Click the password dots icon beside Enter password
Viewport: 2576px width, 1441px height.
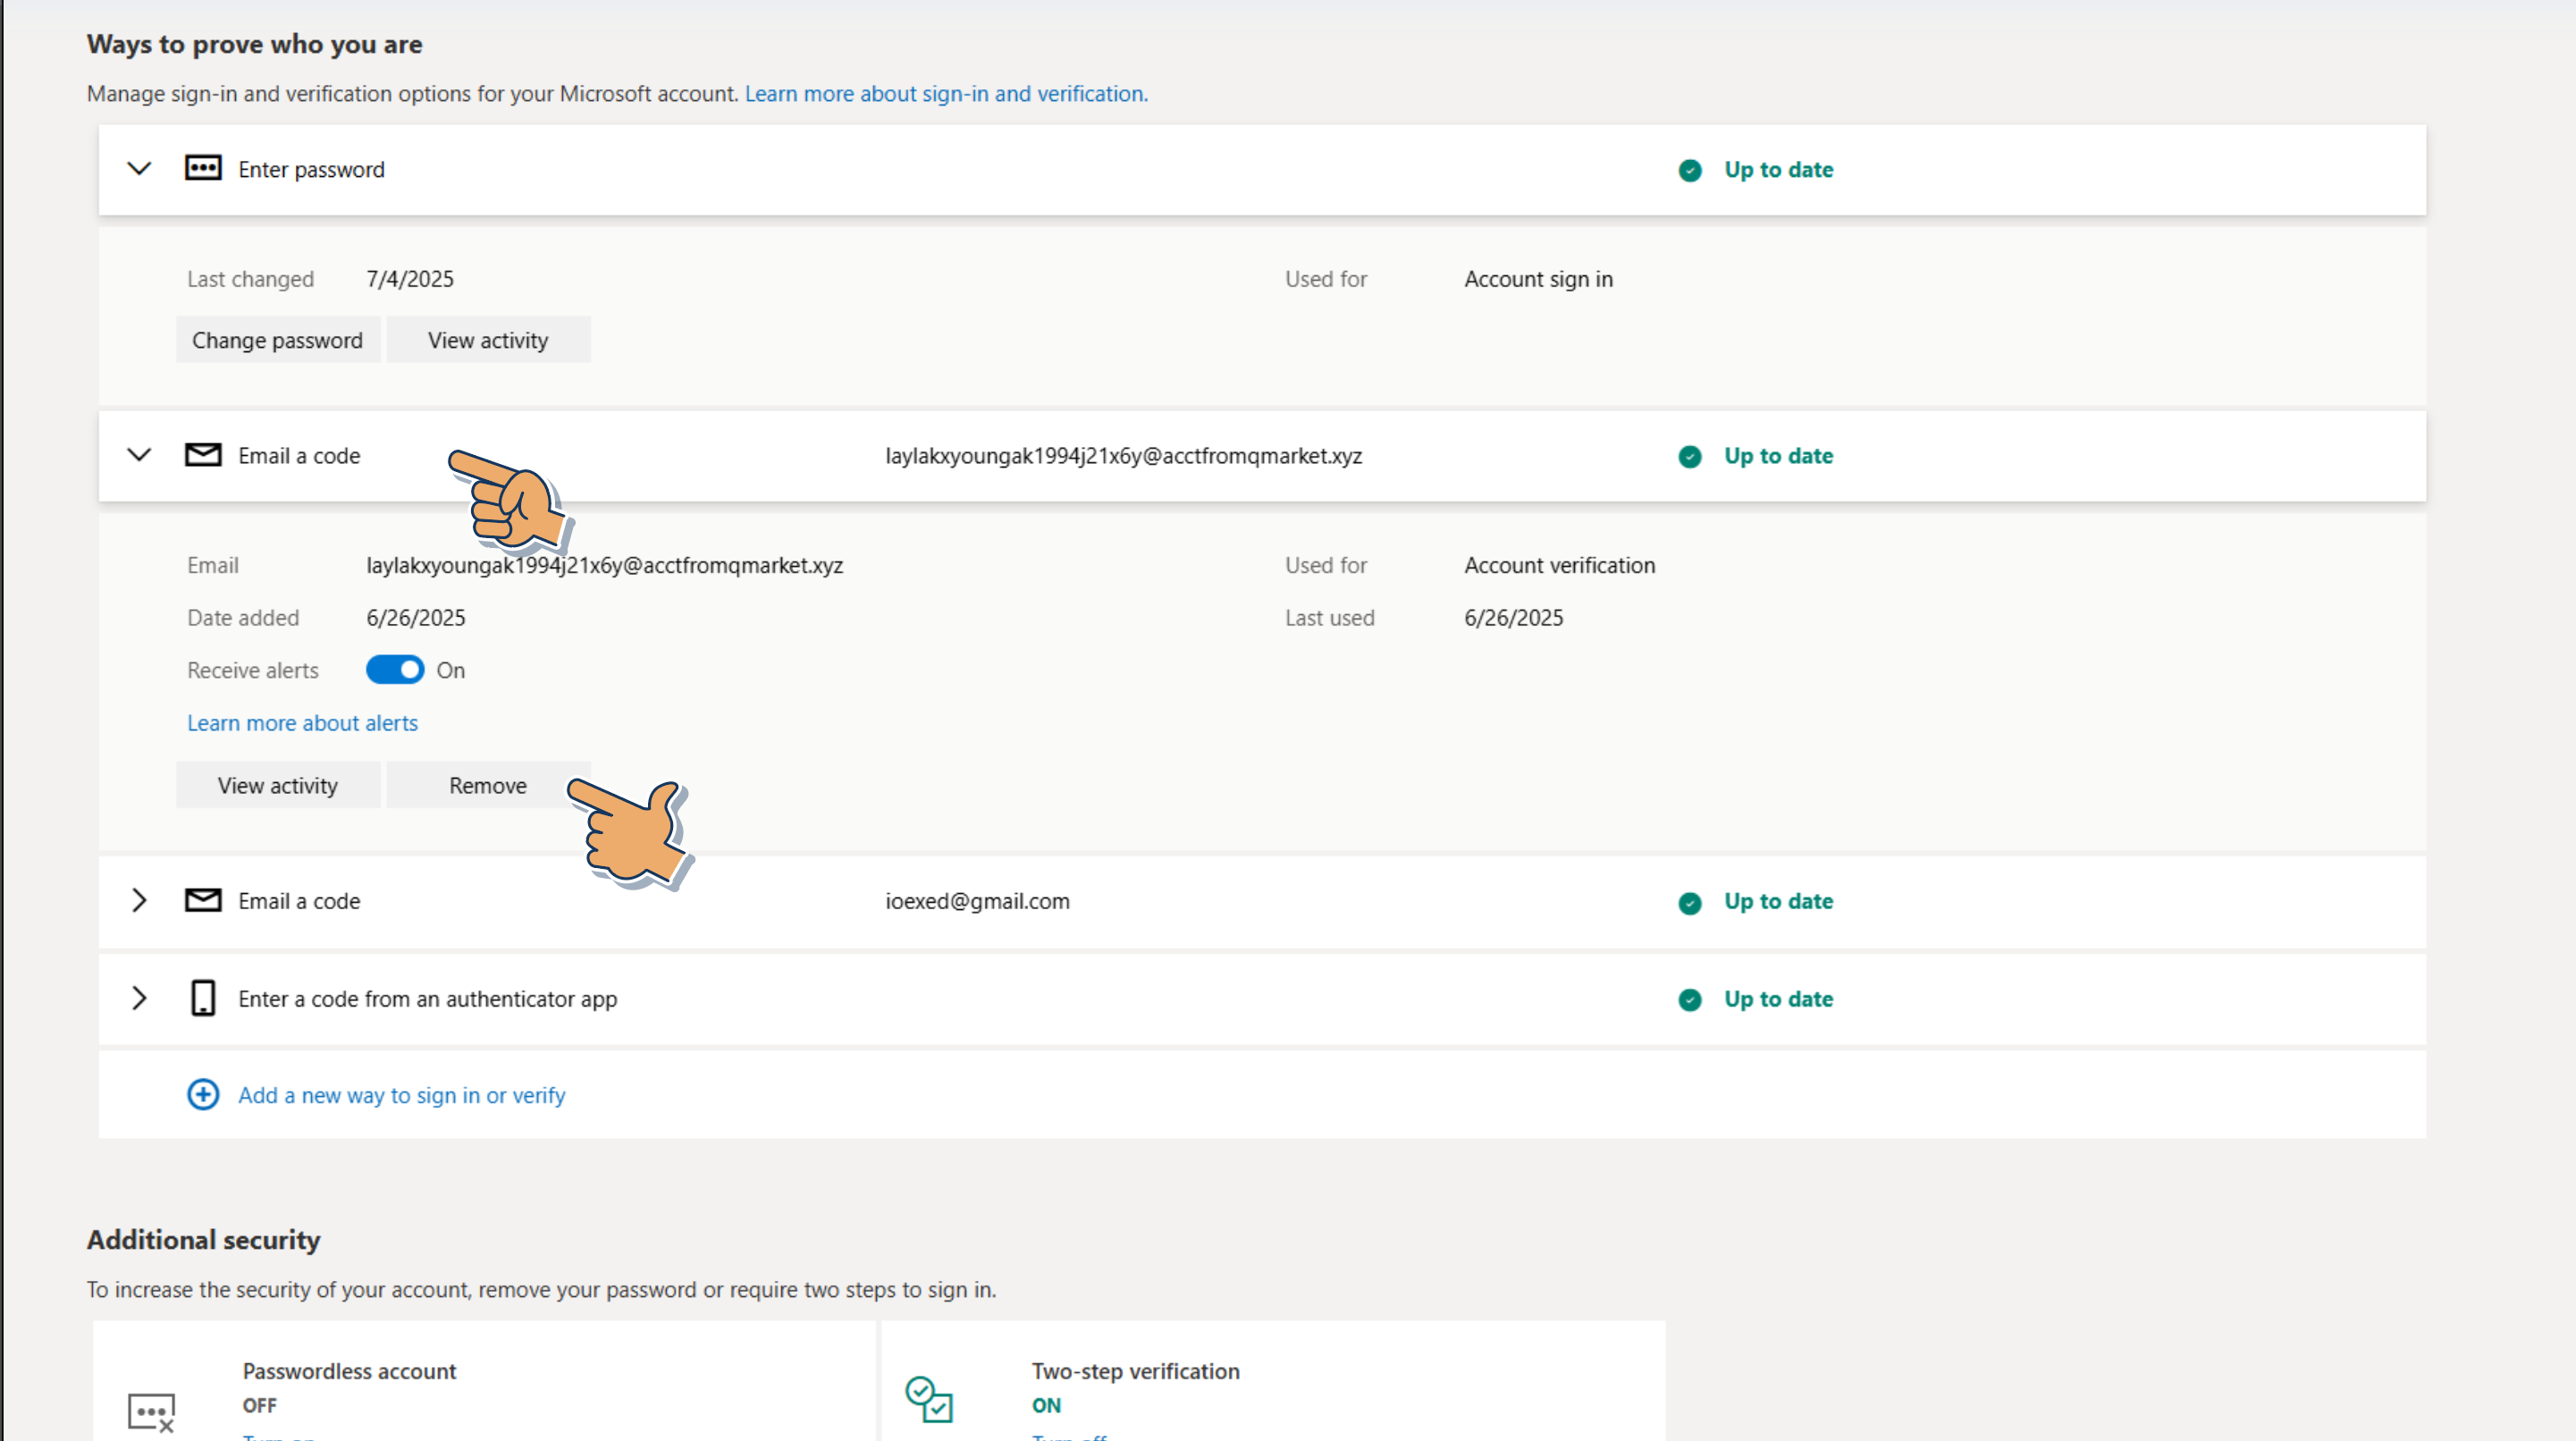(203, 168)
